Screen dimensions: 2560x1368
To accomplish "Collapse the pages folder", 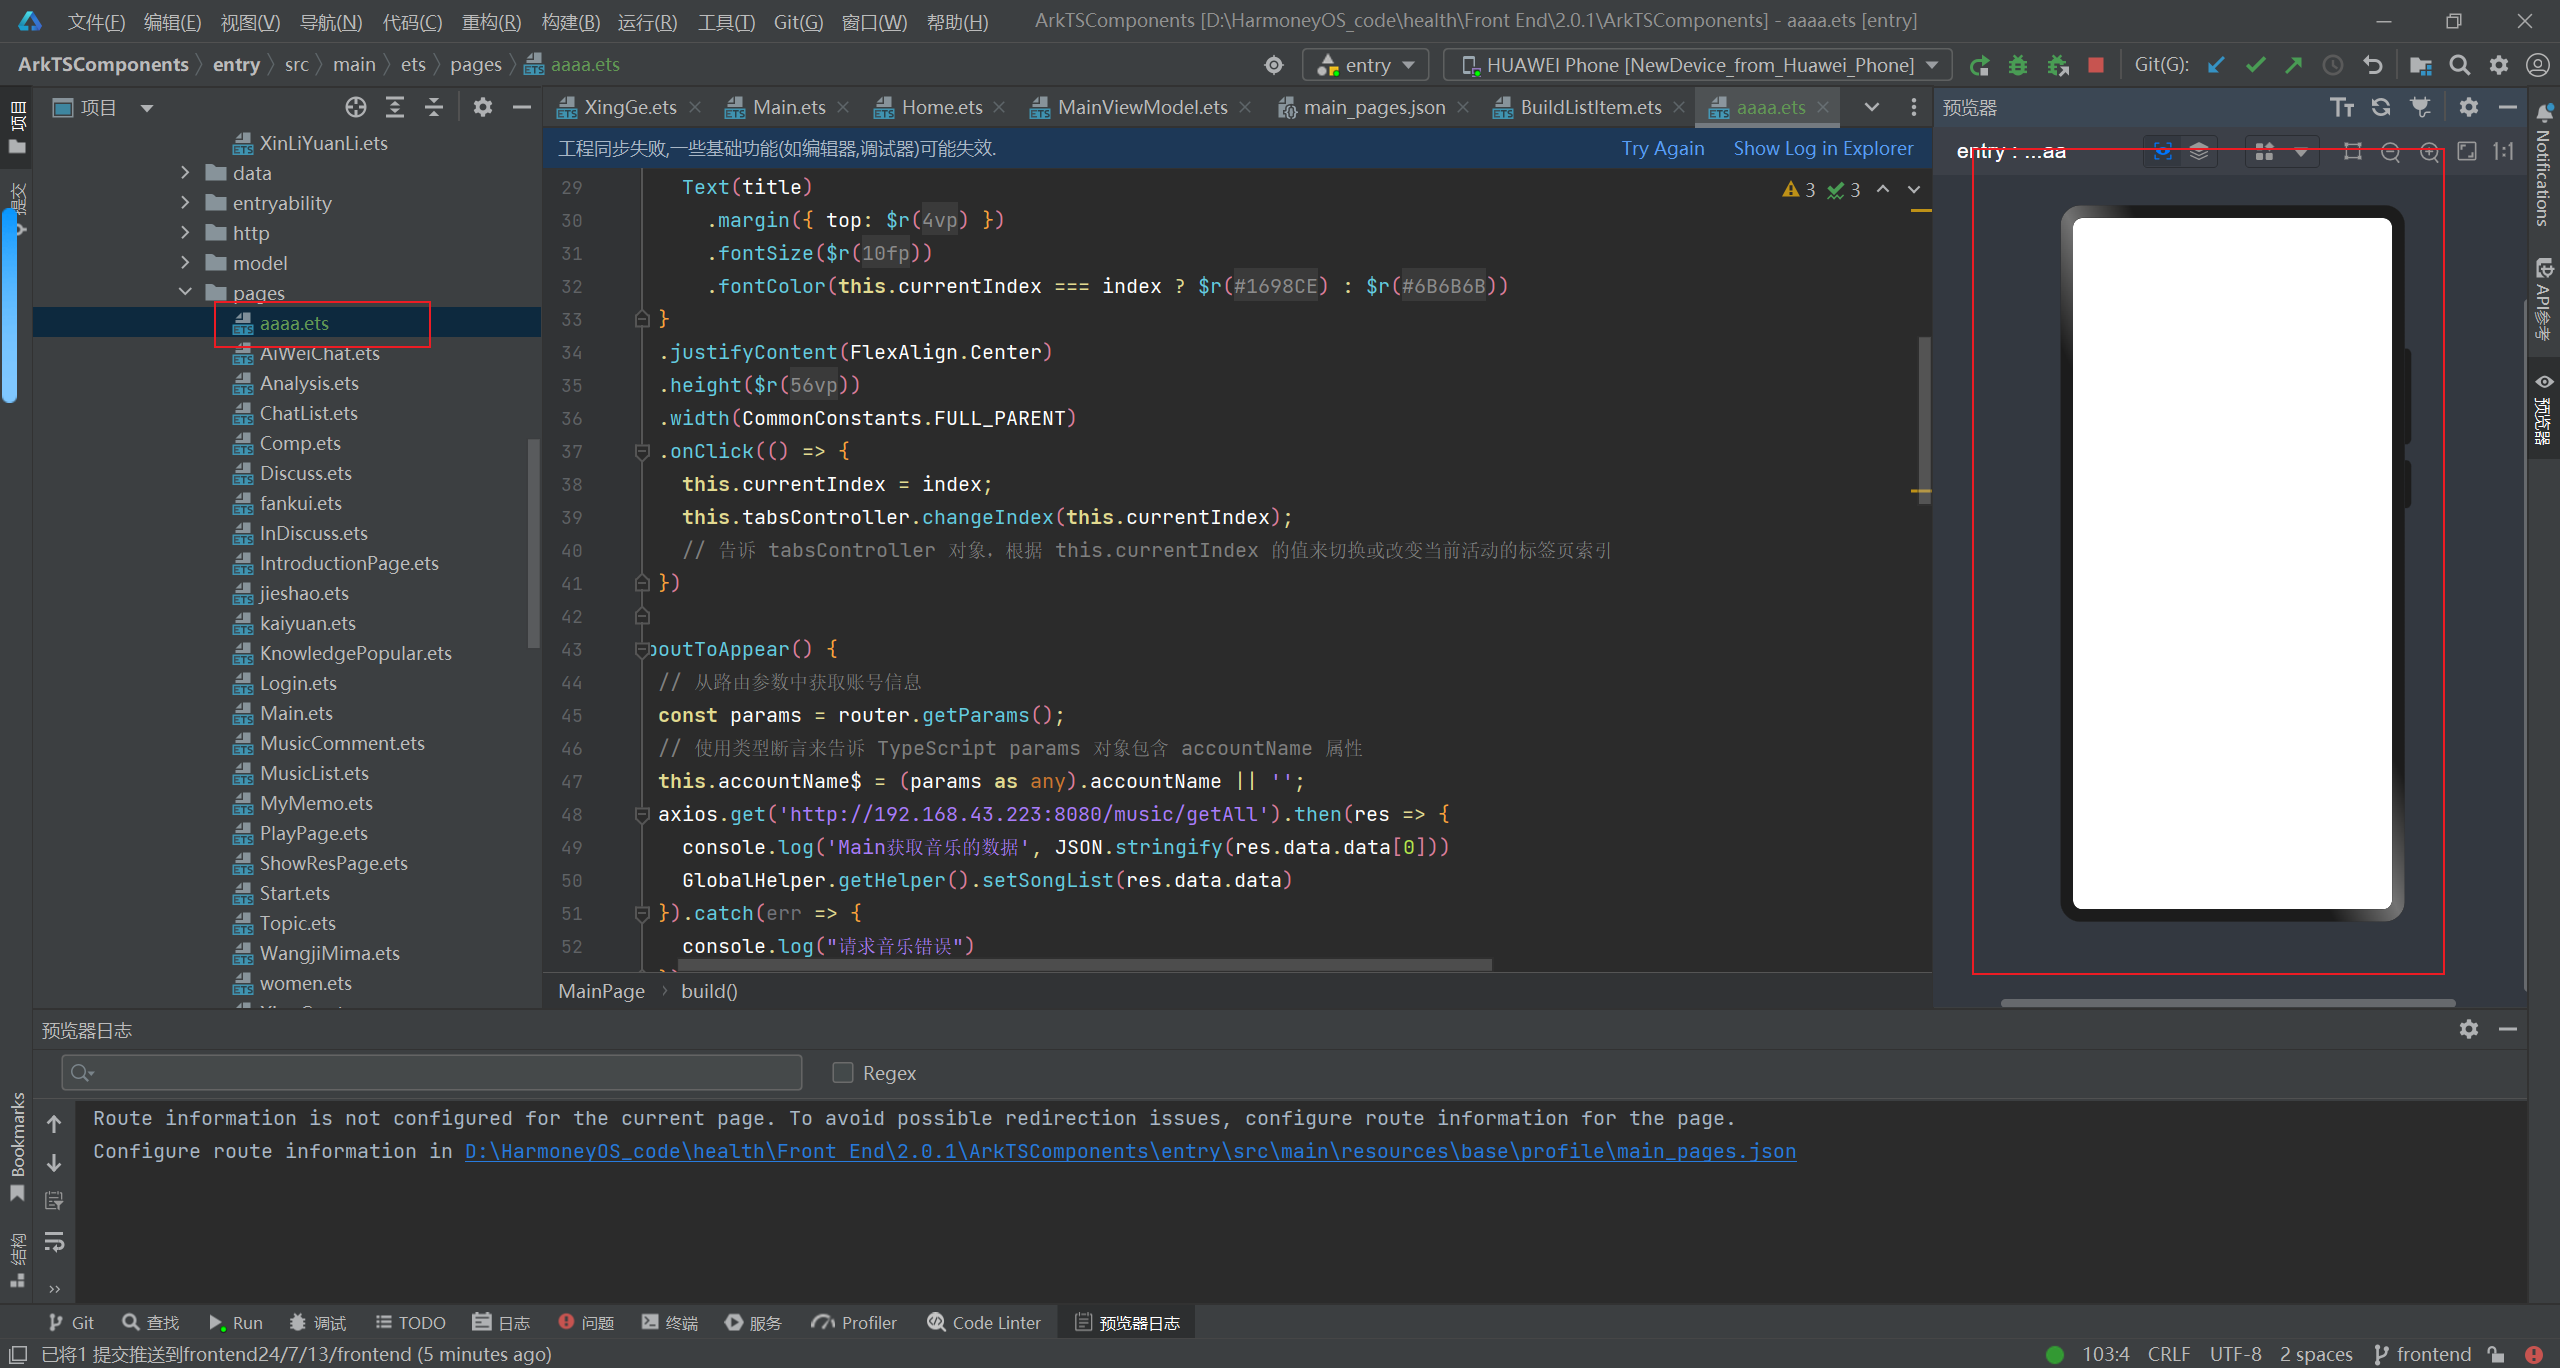I will click(x=185, y=292).
